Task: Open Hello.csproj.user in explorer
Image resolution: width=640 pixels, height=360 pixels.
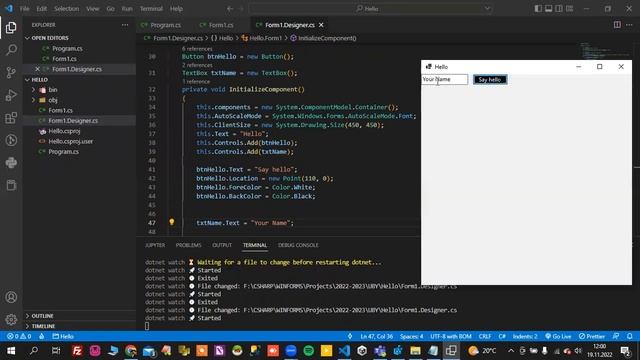Action: coord(70,141)
